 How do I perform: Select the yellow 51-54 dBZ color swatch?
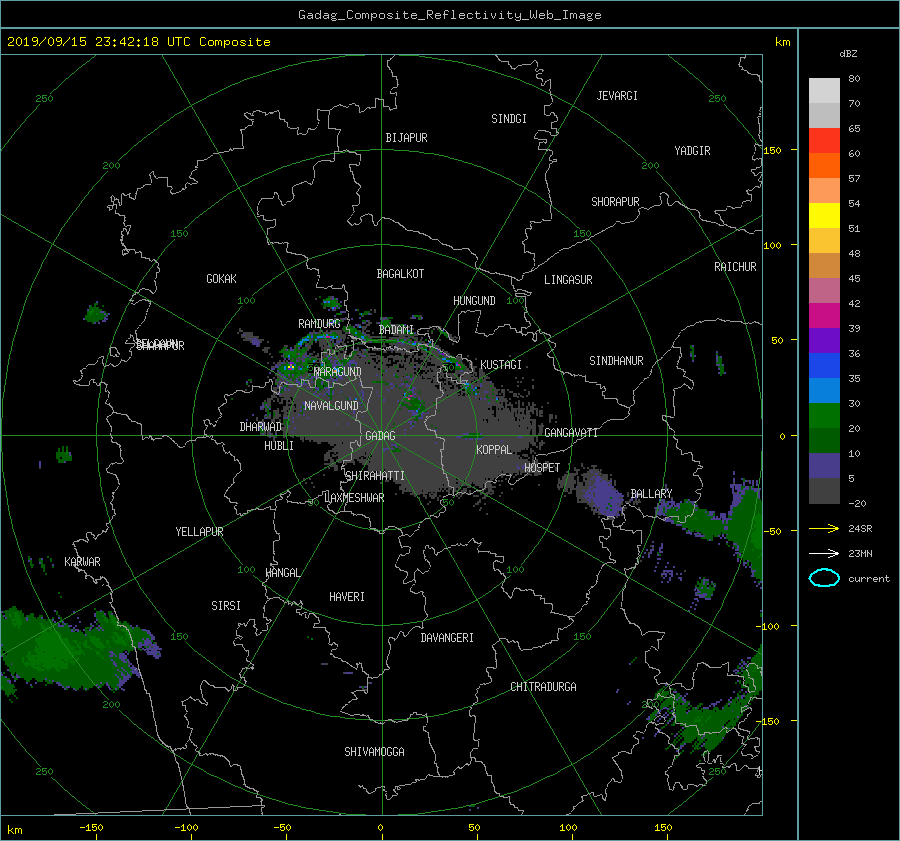pos(824,216)
